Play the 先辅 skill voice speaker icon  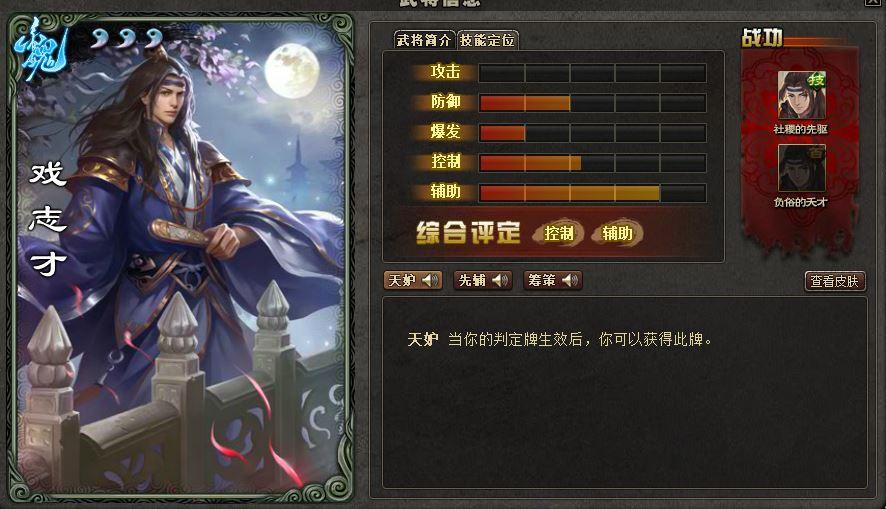(x=500, y=280)
